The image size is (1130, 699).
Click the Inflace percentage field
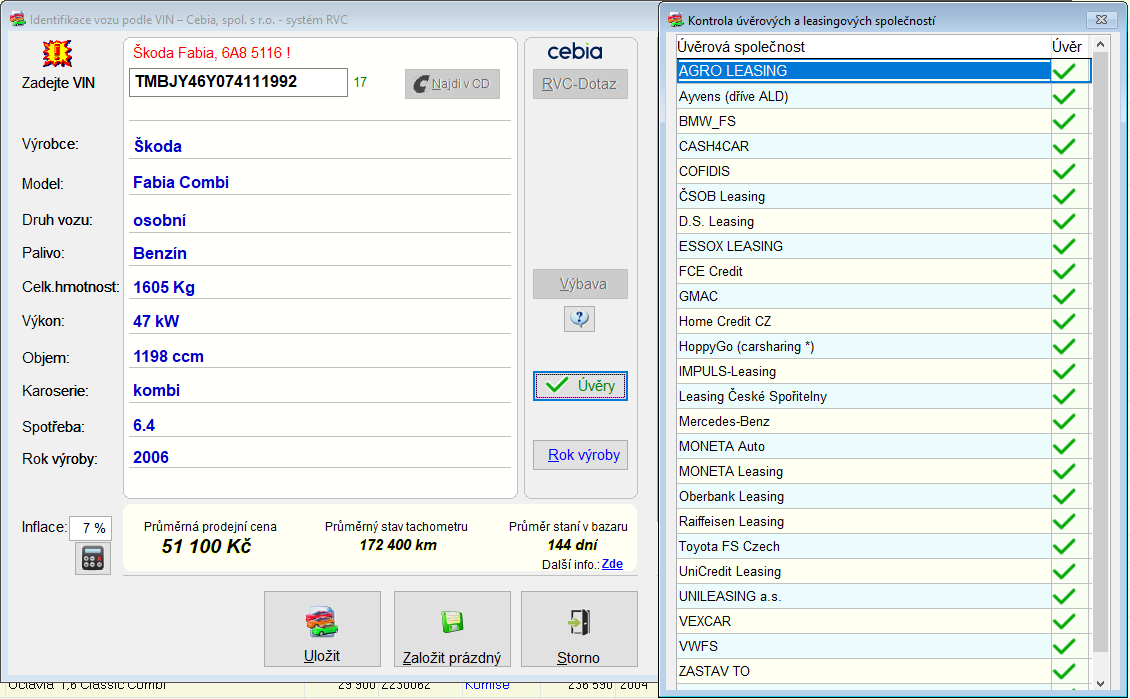[x=90, y=528]
